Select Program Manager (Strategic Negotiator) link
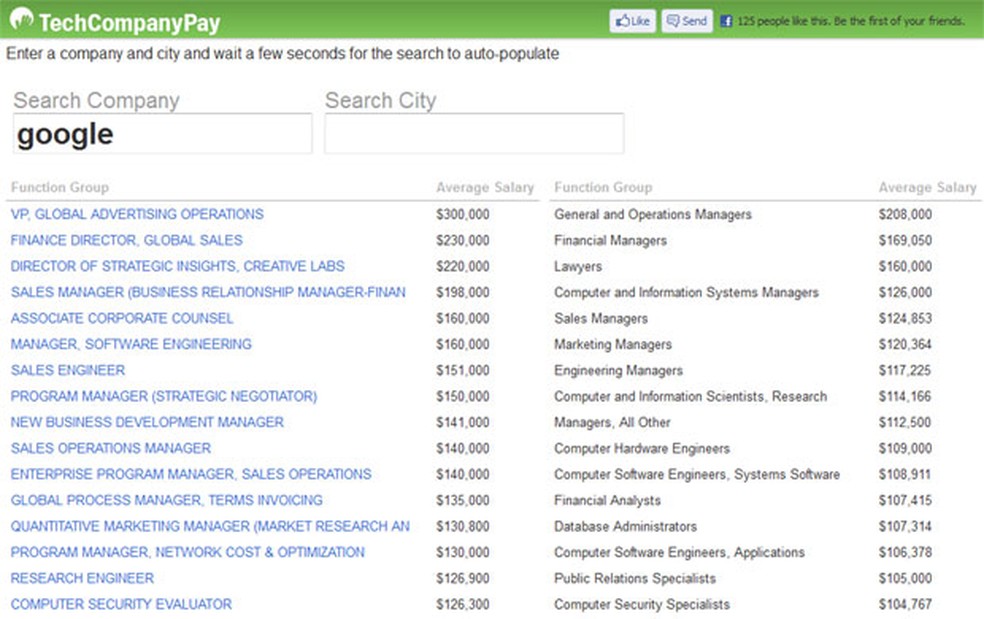The image size is (984, 619). [164, 396]
